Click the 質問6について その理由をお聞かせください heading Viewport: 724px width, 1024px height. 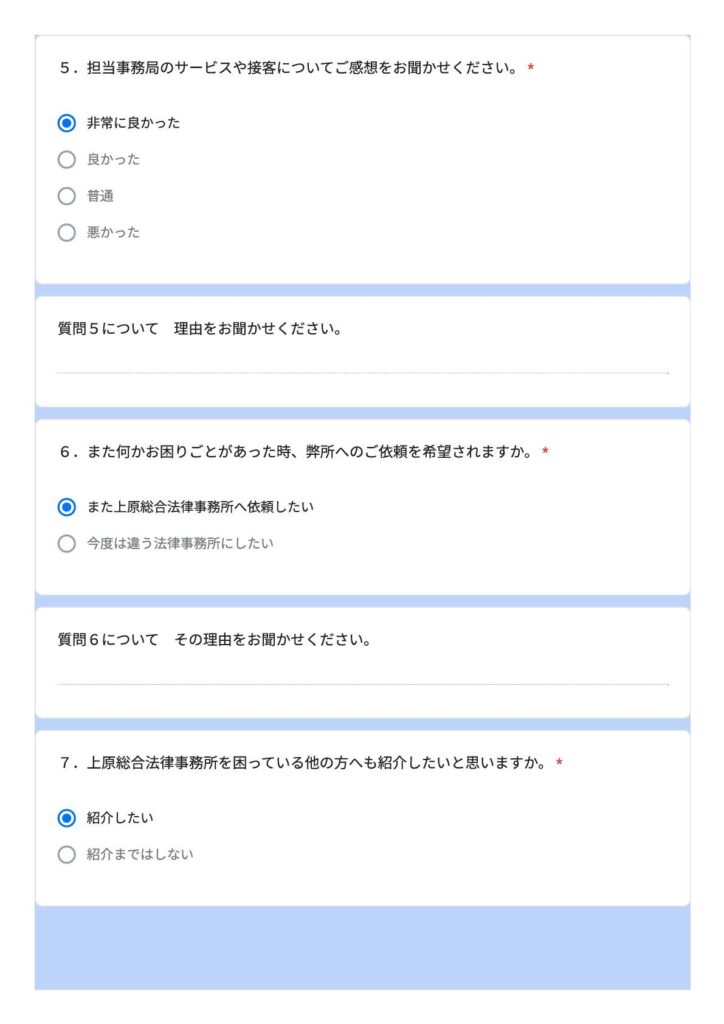(x=214, y=640)
